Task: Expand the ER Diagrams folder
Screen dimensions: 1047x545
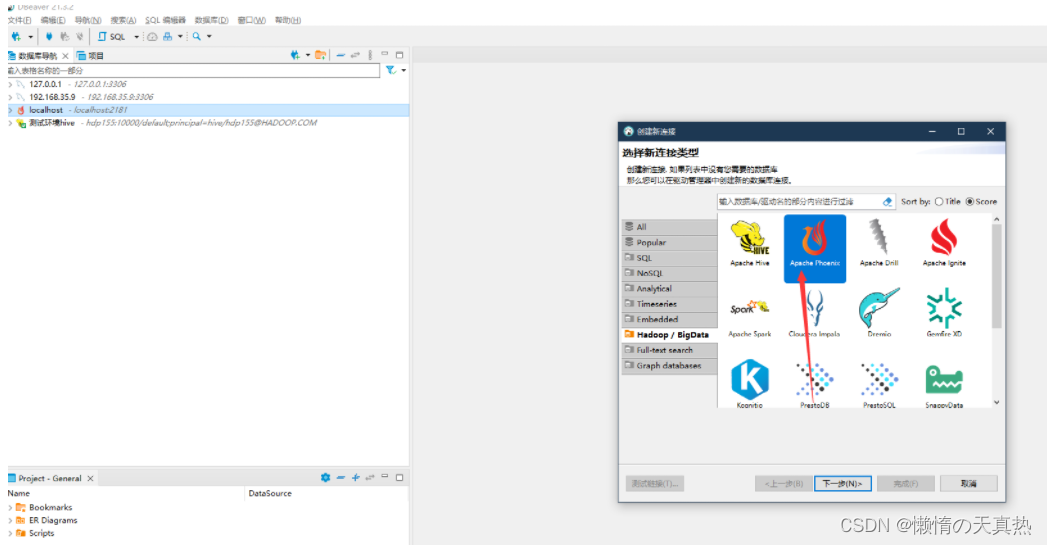Action: [10, 520]
